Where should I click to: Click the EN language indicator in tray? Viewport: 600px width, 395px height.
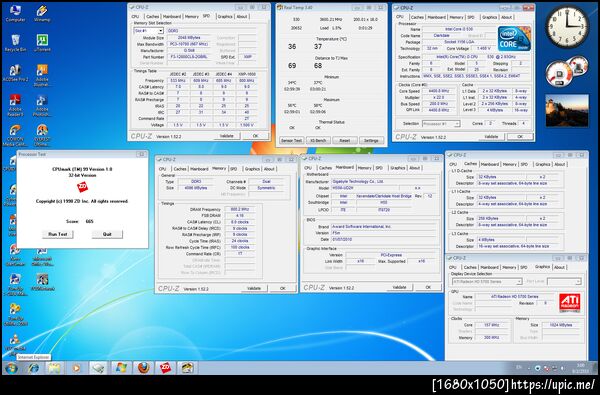tap(519, 367)
